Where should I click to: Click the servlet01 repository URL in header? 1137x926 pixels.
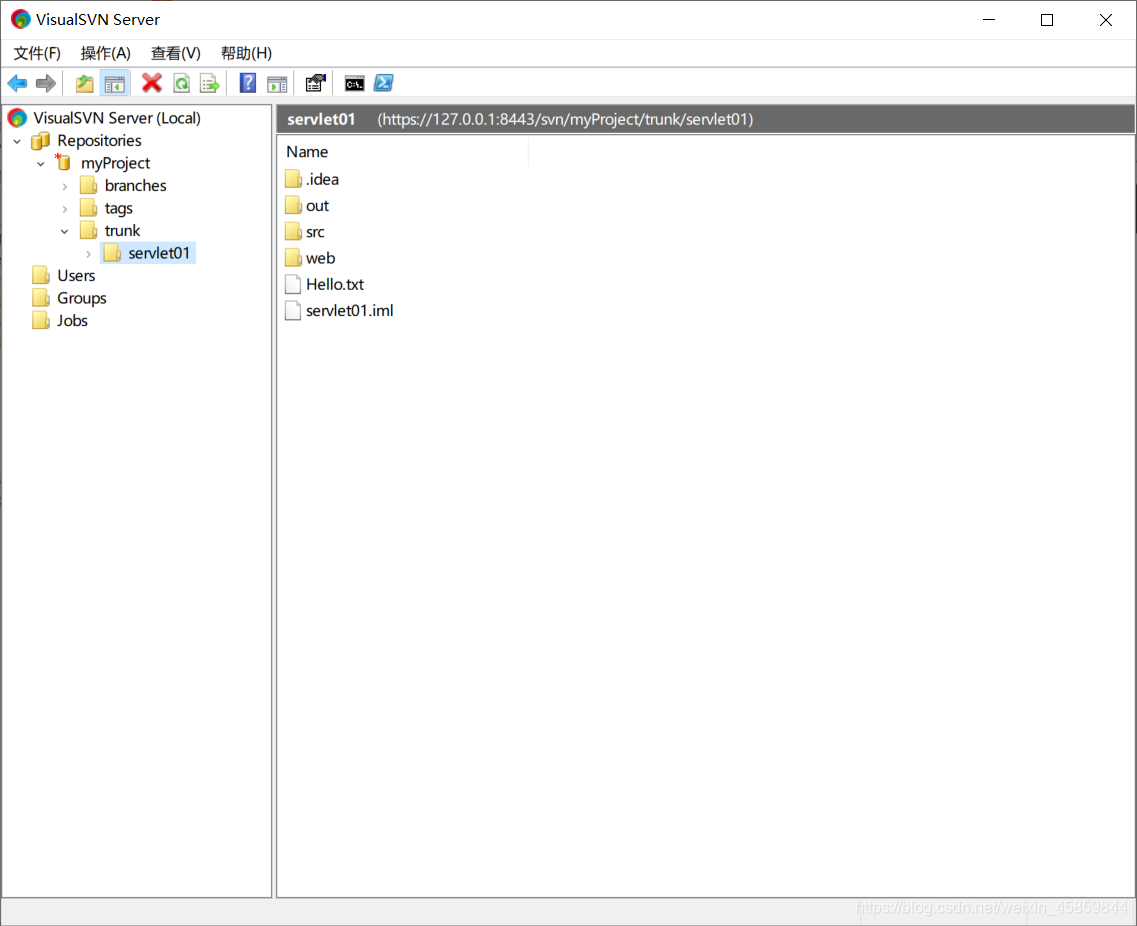(x=565, y=119)
